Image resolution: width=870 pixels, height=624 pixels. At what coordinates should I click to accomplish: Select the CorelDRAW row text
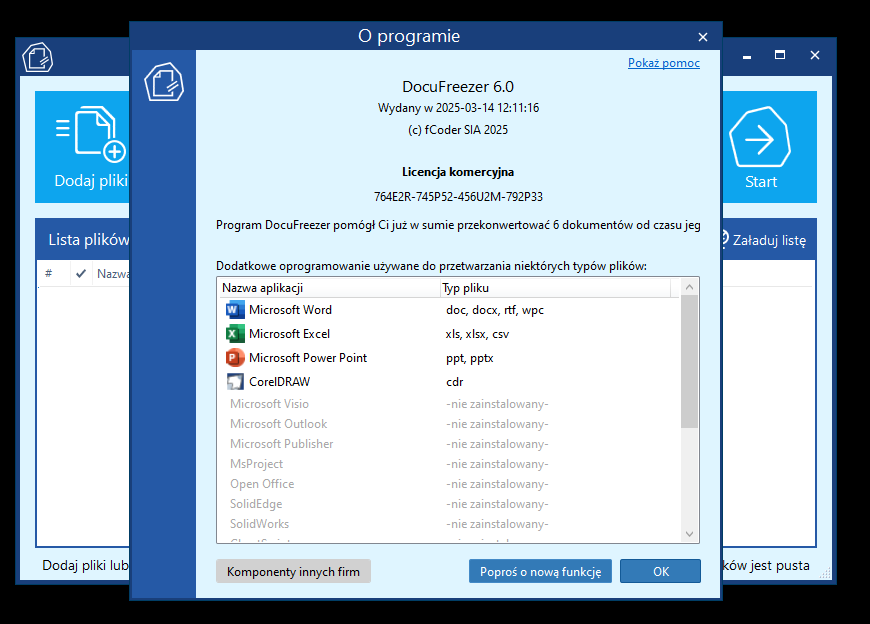(279, 382)
